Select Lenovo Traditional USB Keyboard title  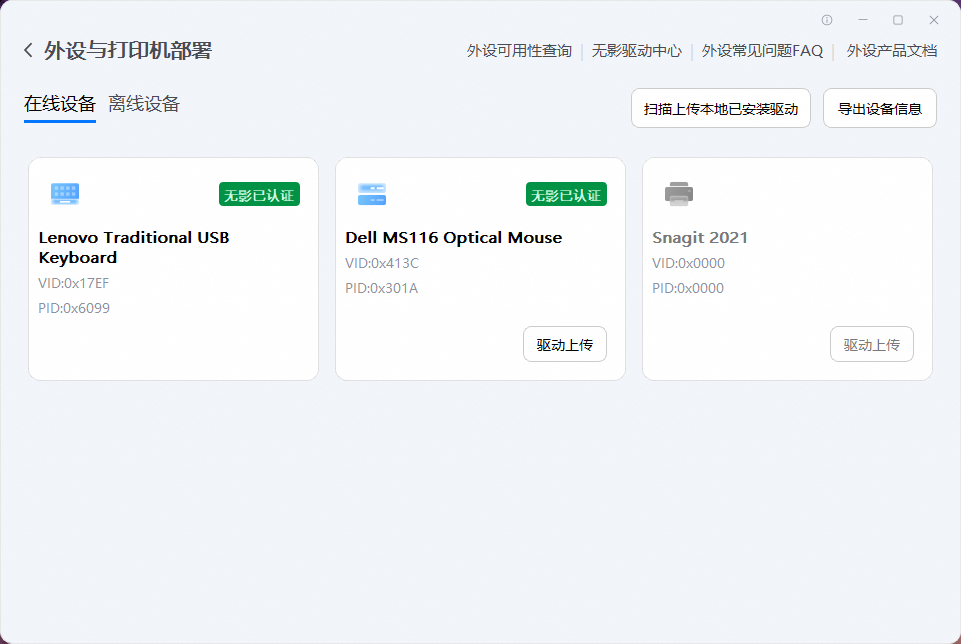tap(134, 248)
